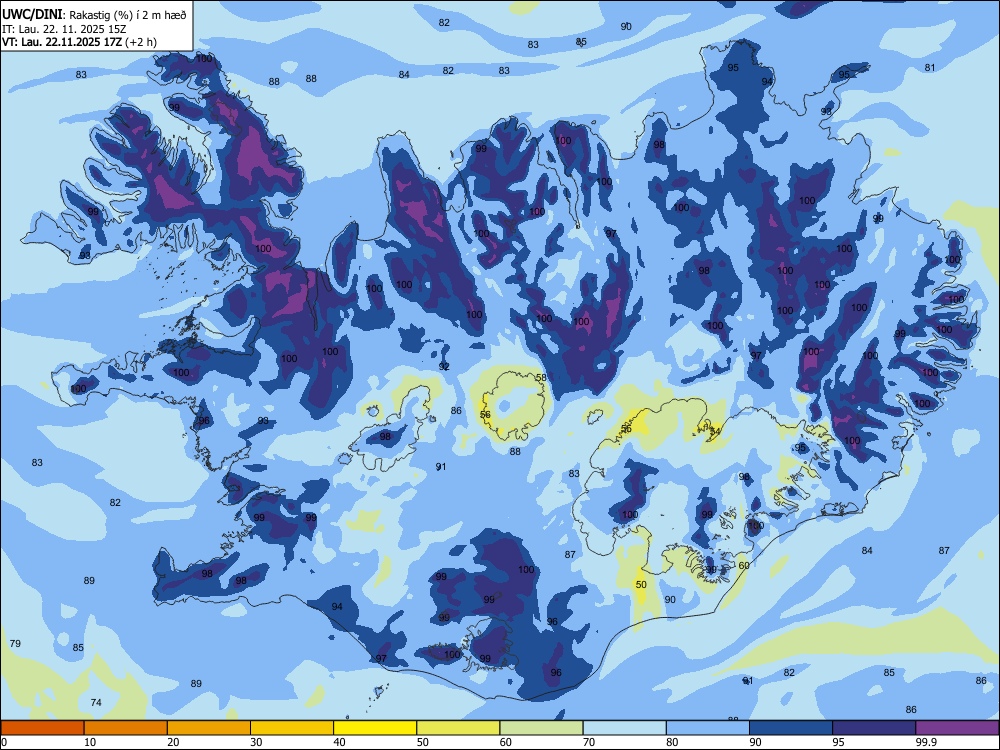Click the legend label '99.9'
This screenshot has height=750, width=1000.
[x=926, y=742]
